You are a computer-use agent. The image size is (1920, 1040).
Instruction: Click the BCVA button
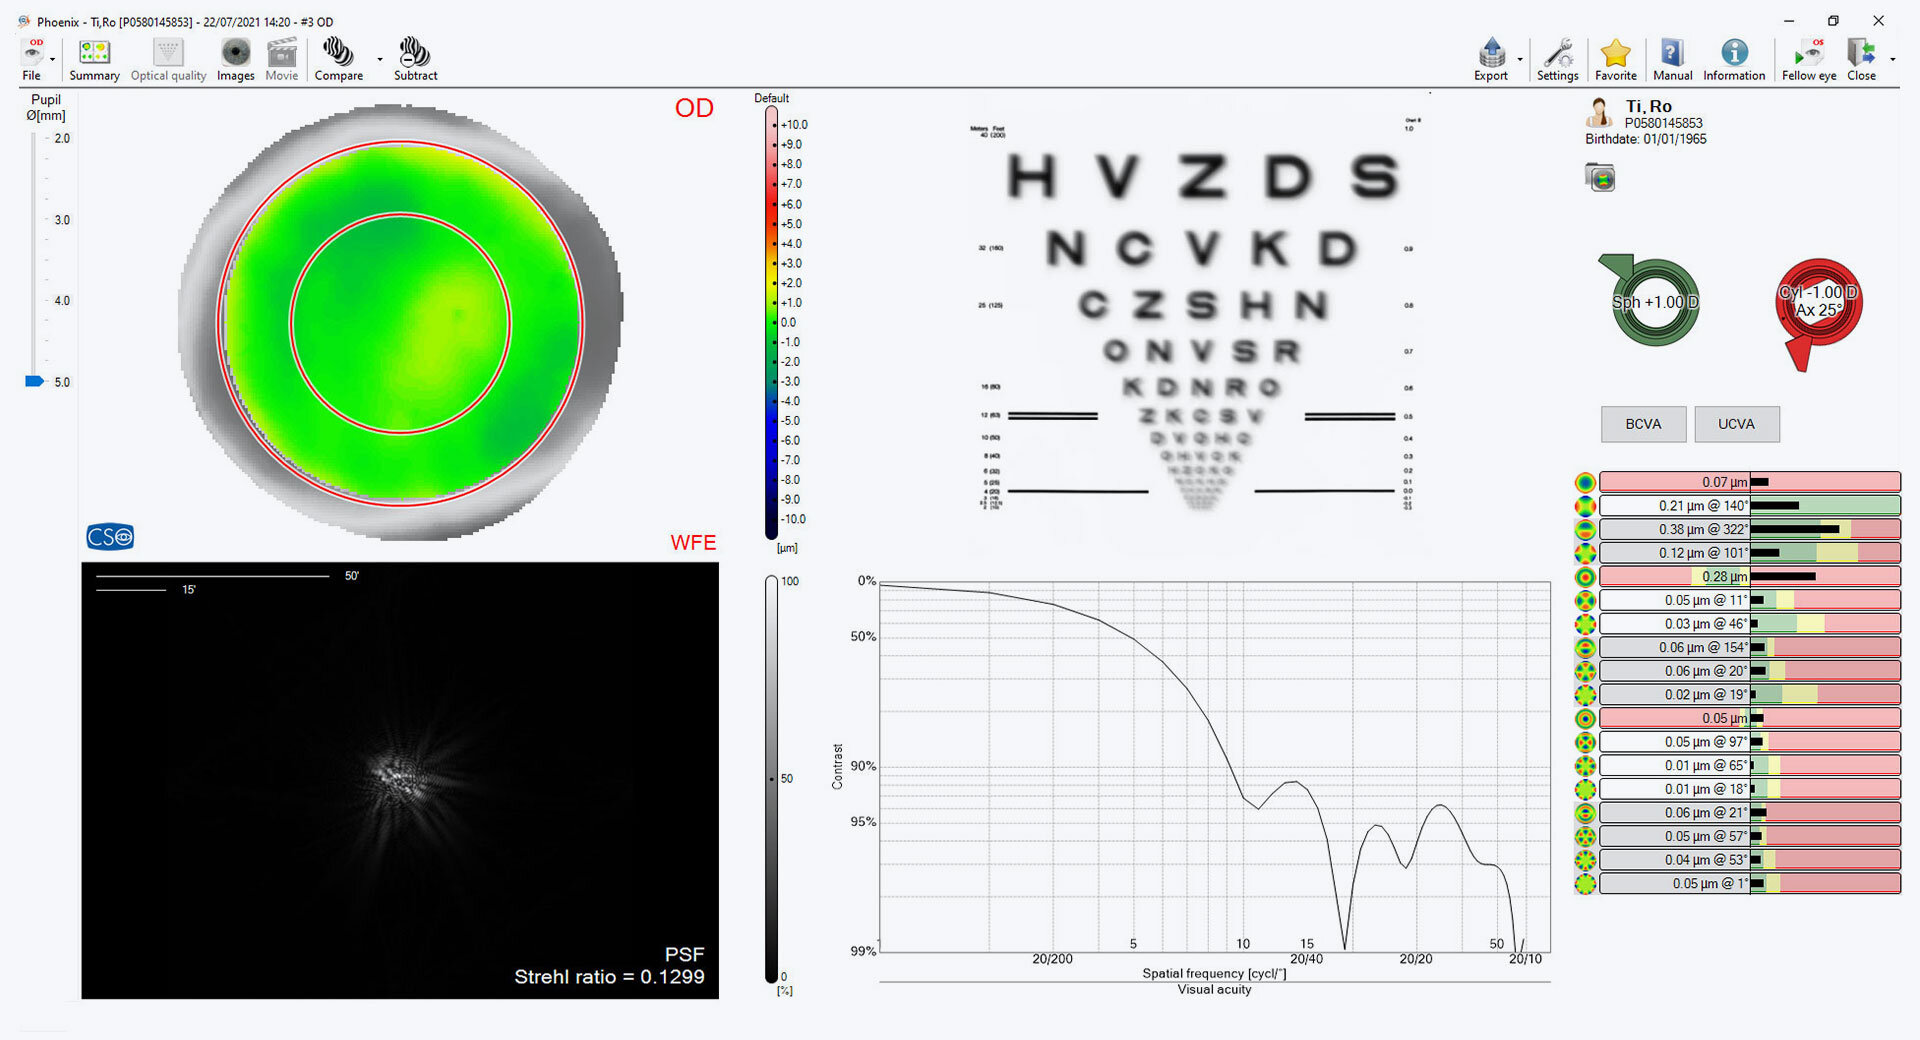[1642, 424]
